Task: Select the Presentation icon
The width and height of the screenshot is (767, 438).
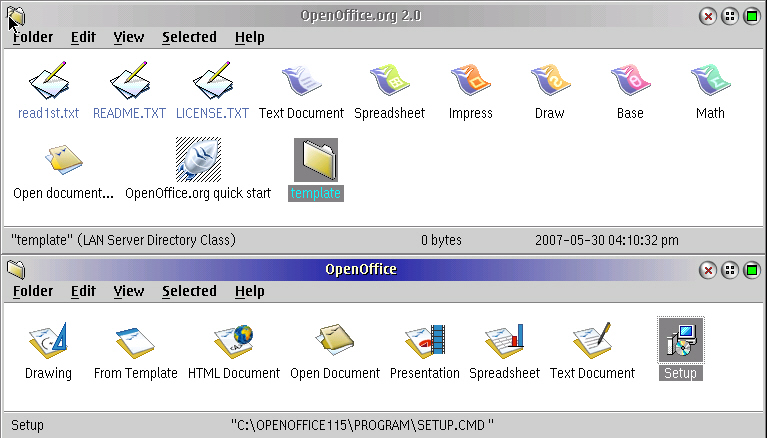Action: (x=424, y=342)
